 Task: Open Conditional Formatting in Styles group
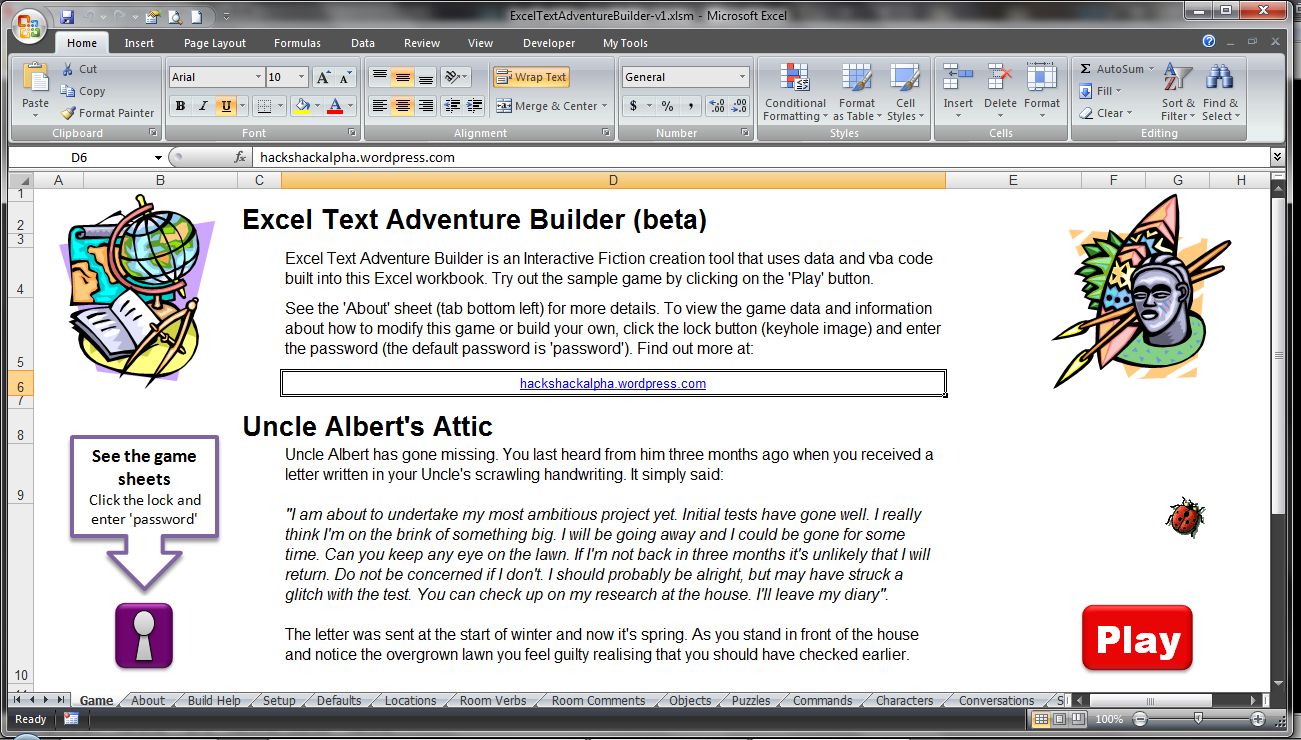795,93
